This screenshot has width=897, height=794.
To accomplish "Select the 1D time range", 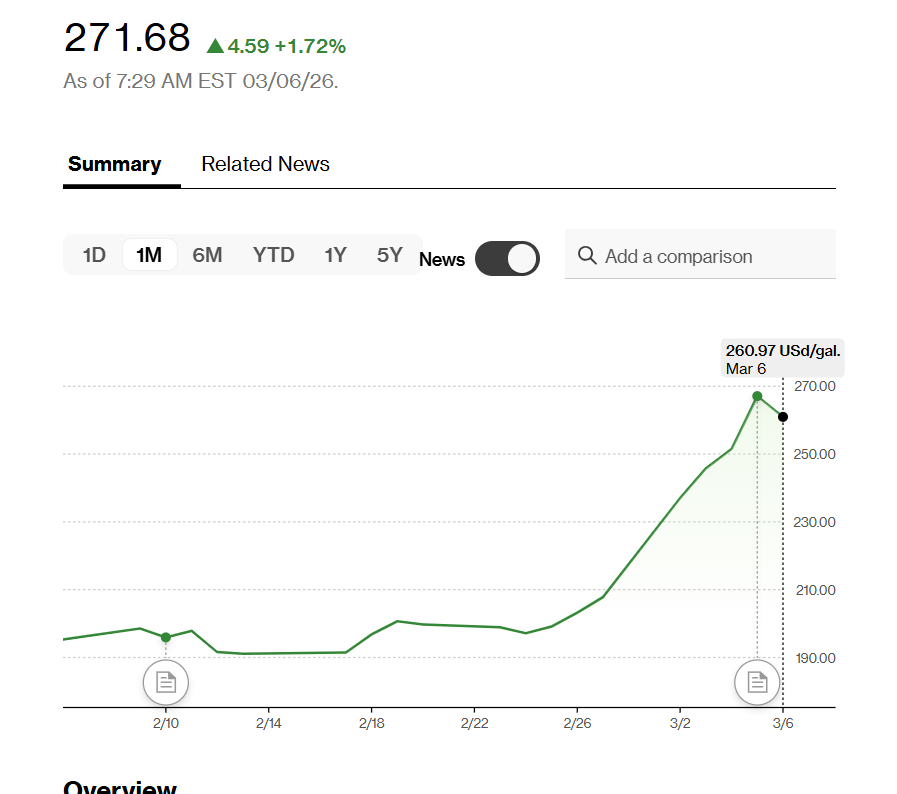I will (94, 255).
